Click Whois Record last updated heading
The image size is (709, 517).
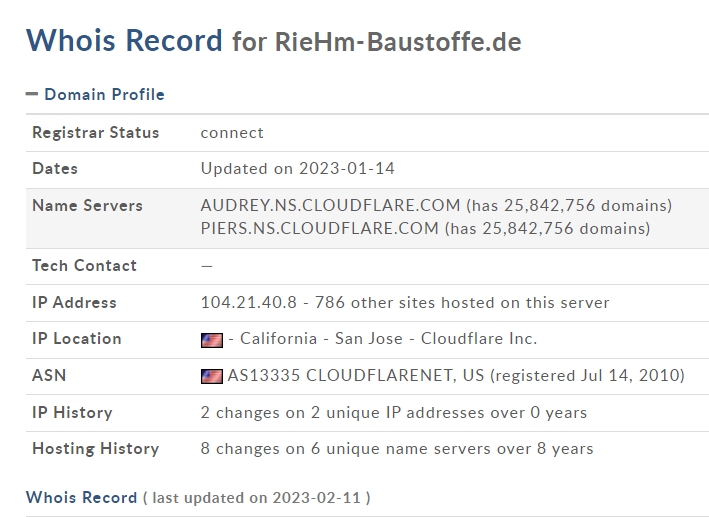pyautogui.click(x=198, y=498)
